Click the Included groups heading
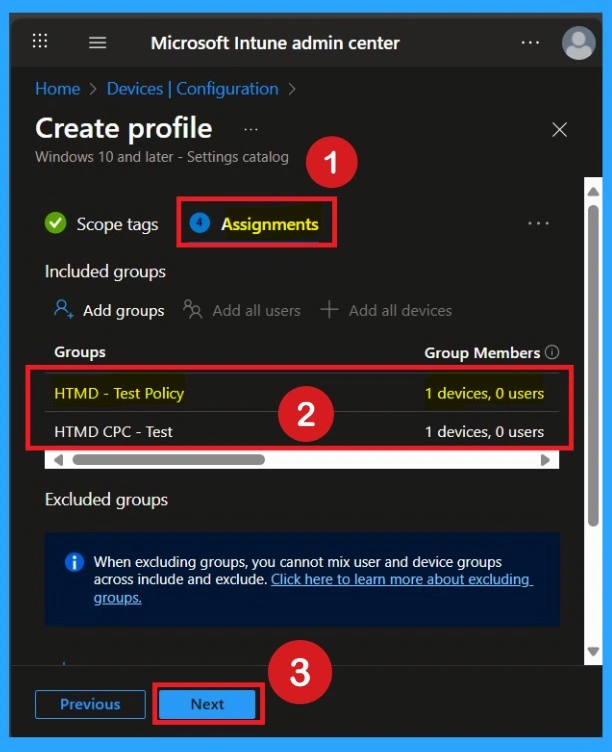The width and height of the screenshot is (612, 752). (x=105, y=271)
